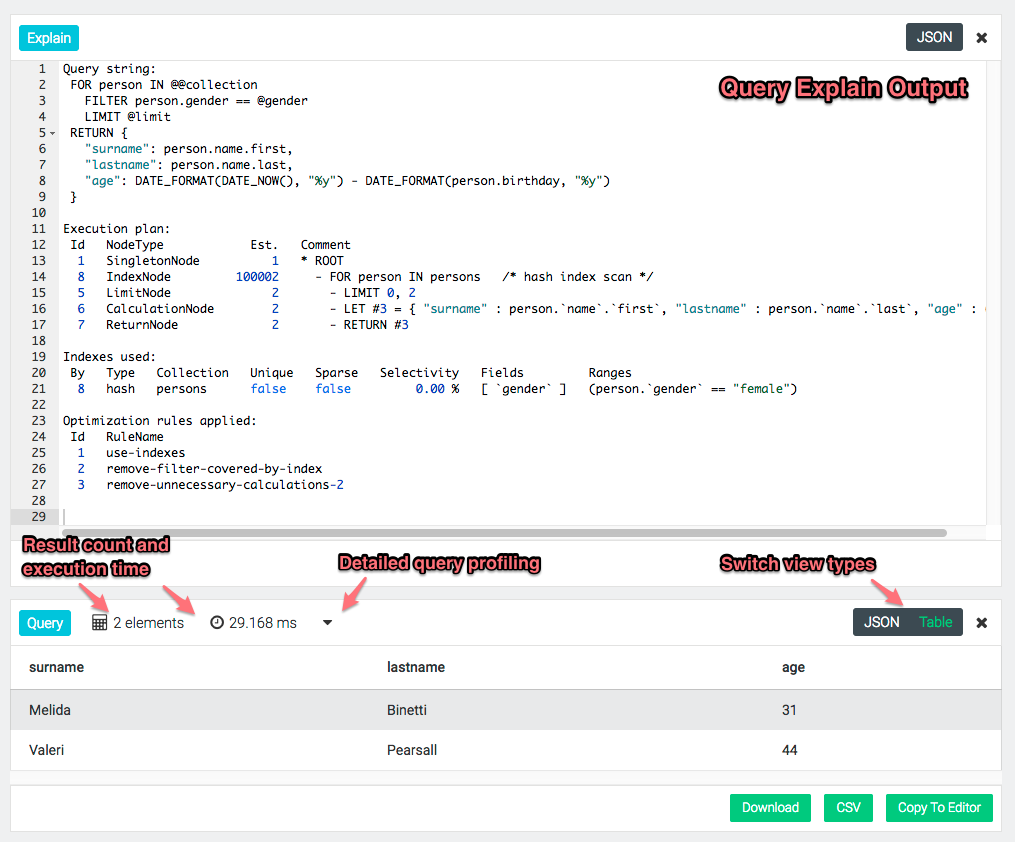This screenshot has height=842, width=1015.
Task: Click the Explain label button
Action: click(x=49, y=38)
